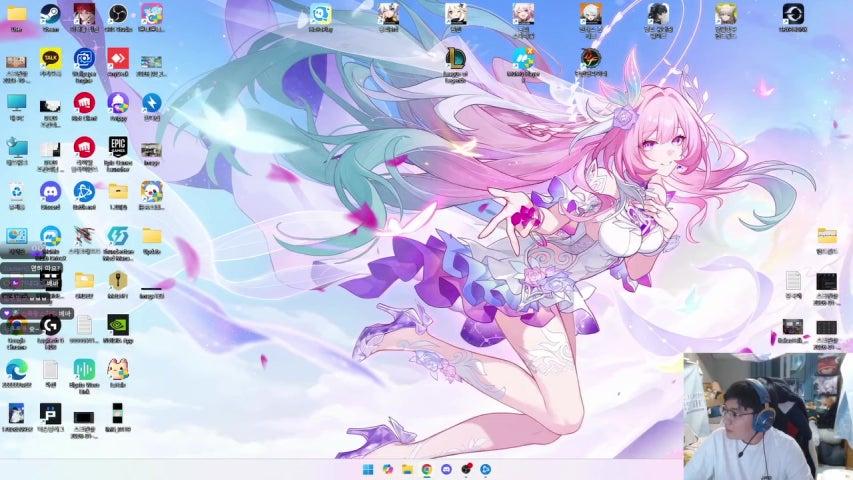This screenshot has height=480, width=853.
Task: Open File Explorer from the taskbar
Action: tap(407, 469)
